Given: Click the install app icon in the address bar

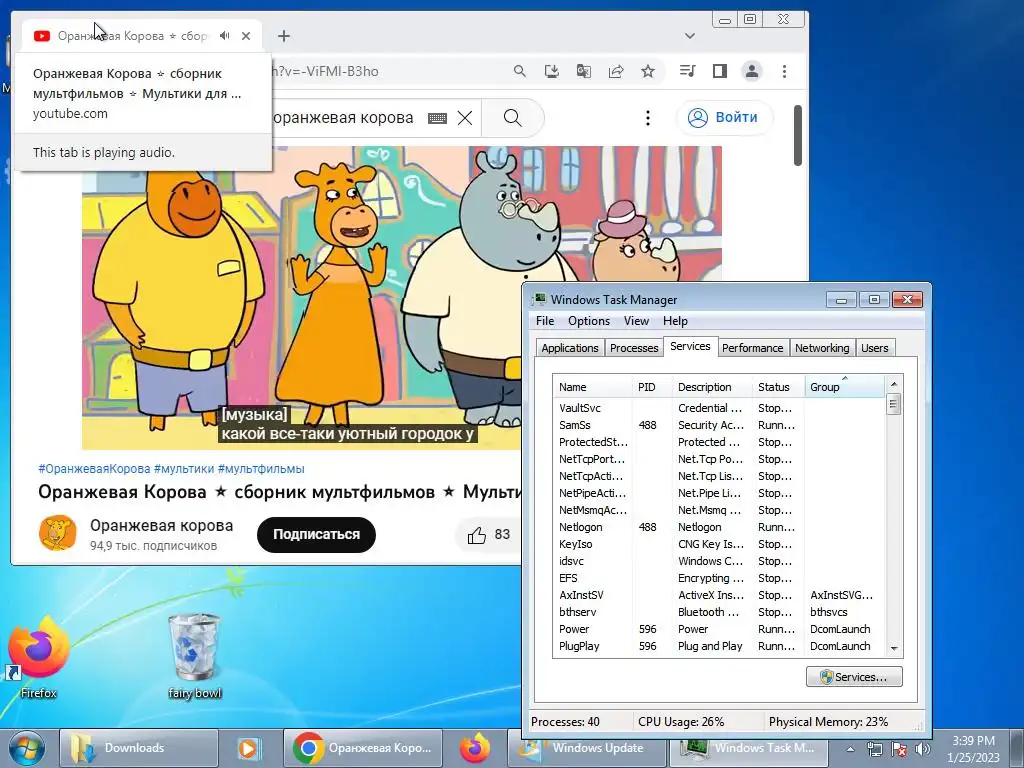Looking at the screenshot, I should (551, 71).
